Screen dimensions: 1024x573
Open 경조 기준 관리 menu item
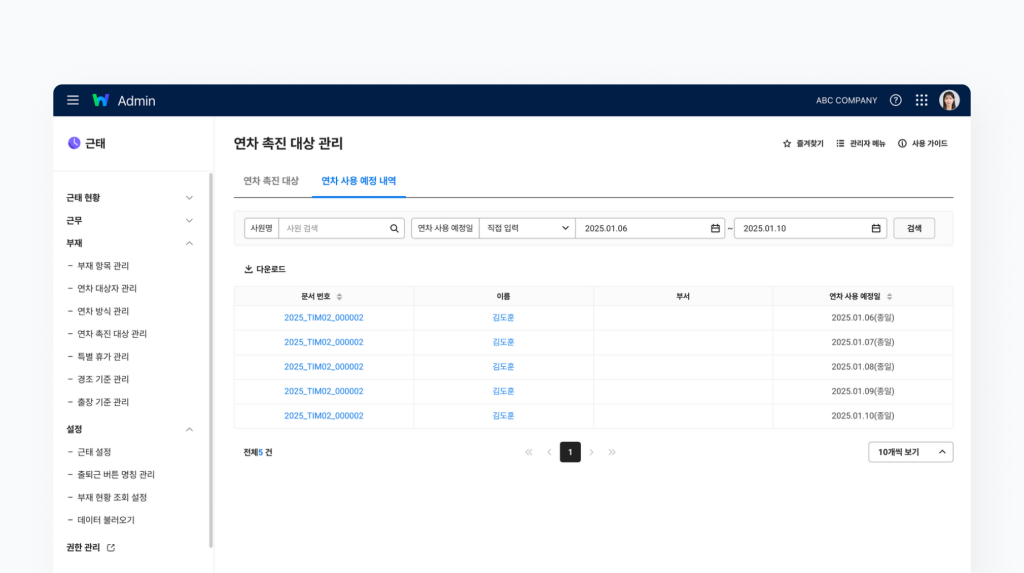[103, 379]
